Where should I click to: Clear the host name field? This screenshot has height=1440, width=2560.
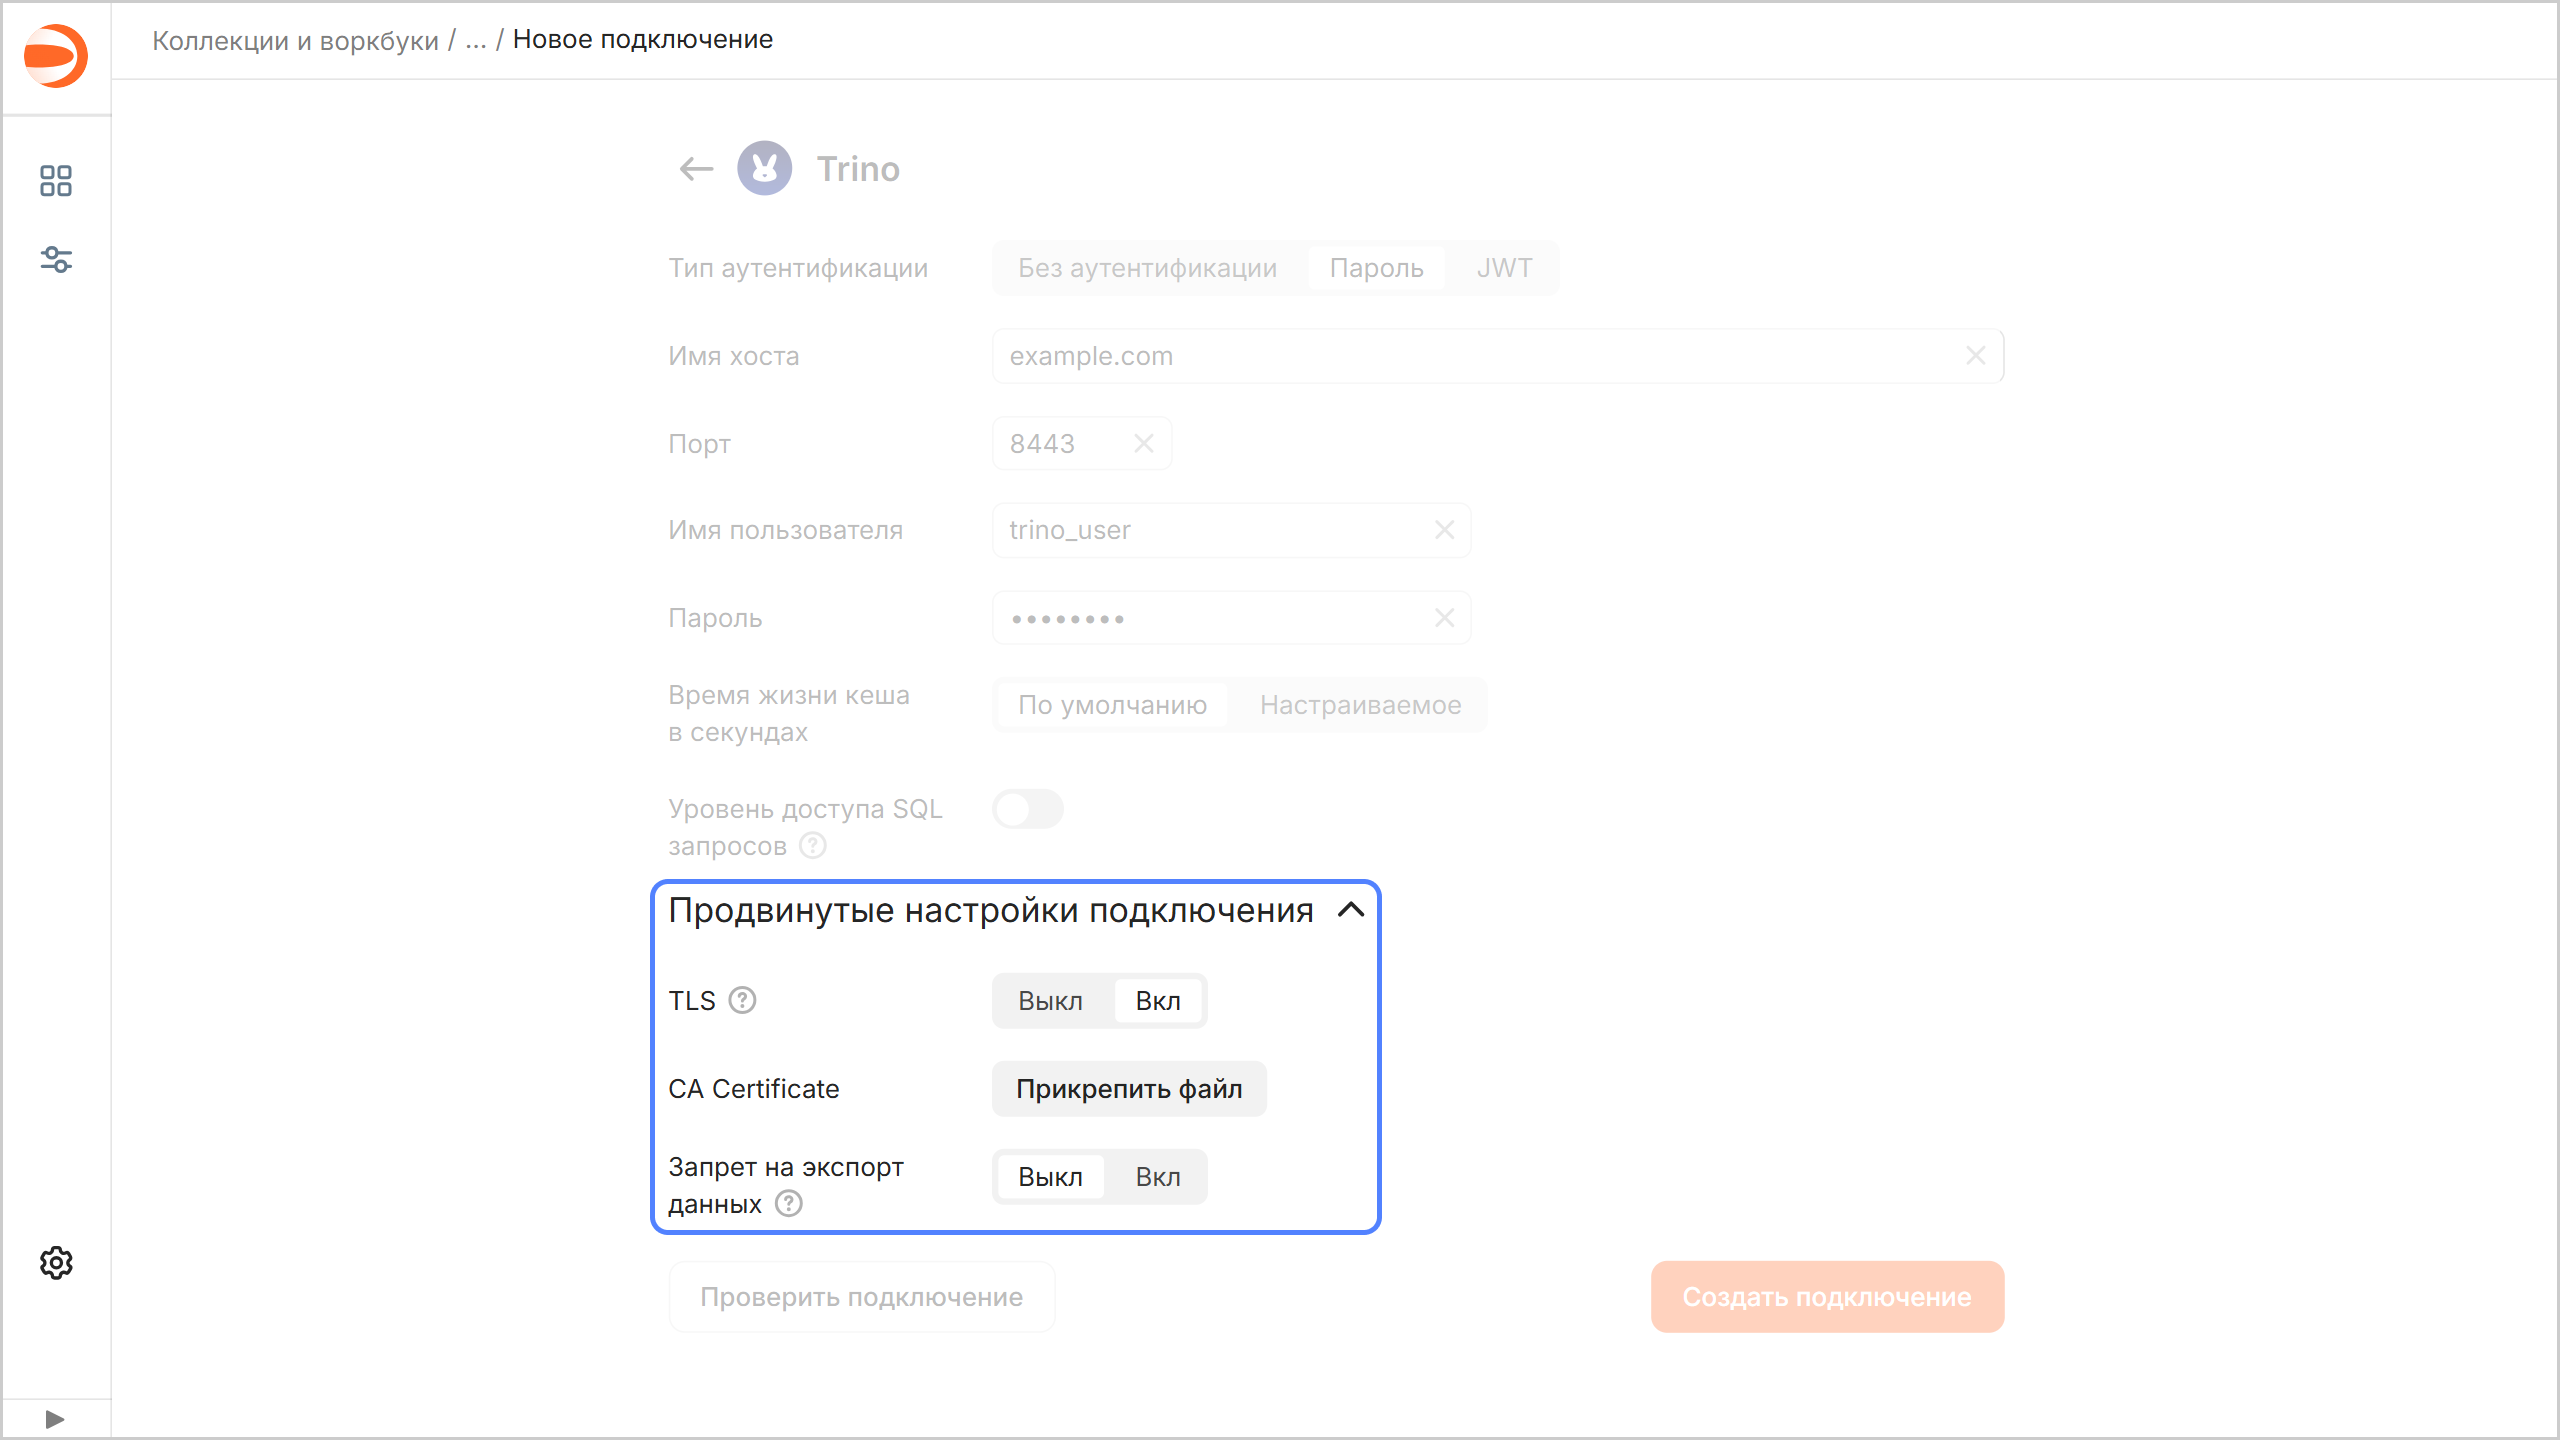(x=1975, y=356)
